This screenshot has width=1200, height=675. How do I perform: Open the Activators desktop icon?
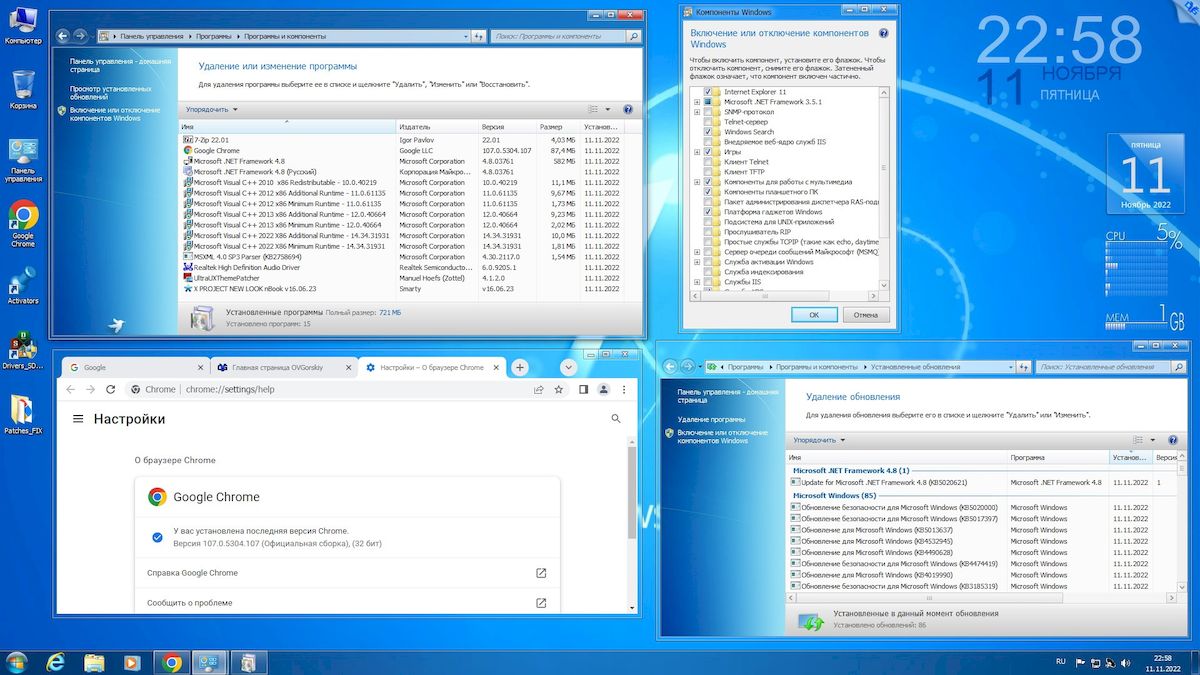point(23,285)
